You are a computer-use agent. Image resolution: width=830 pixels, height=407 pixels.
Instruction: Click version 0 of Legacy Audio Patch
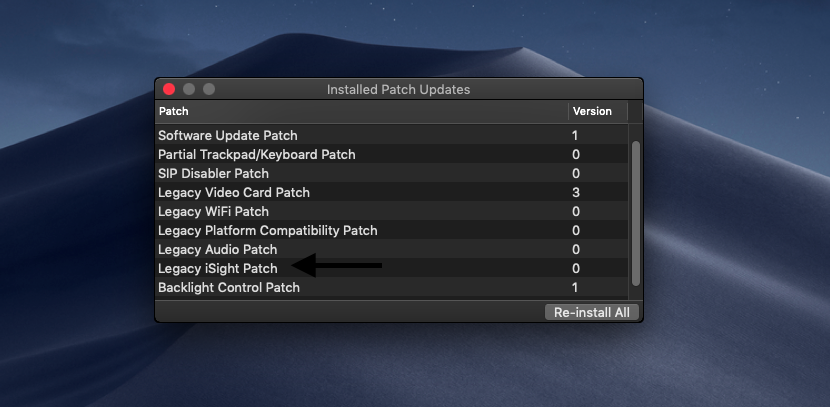pos(575,250)
